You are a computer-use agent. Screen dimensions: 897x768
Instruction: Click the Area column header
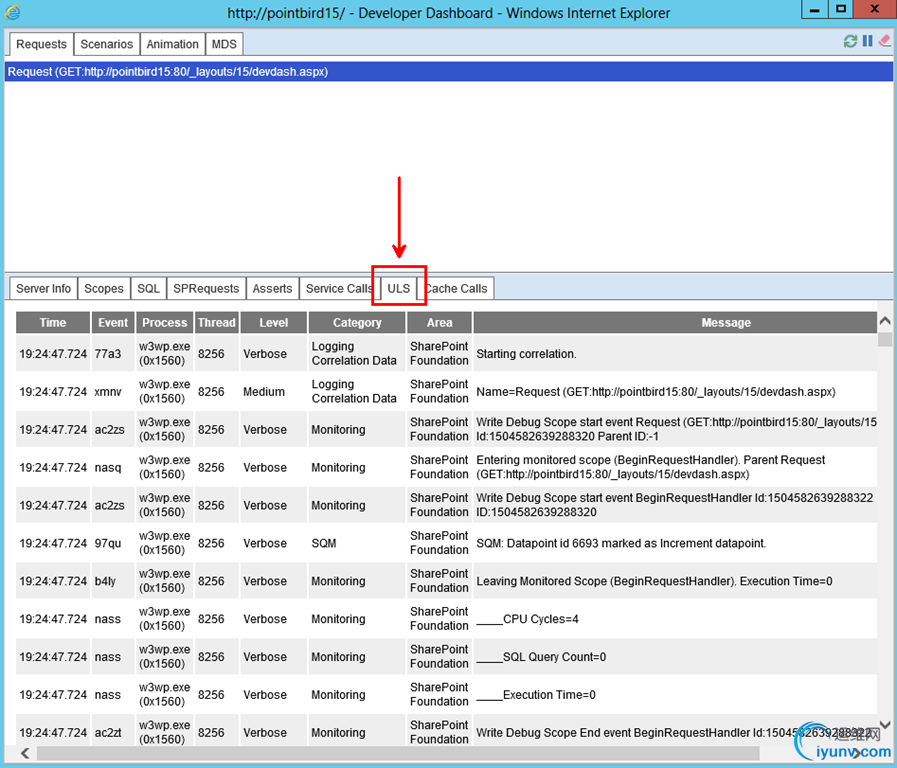[439, 323]
